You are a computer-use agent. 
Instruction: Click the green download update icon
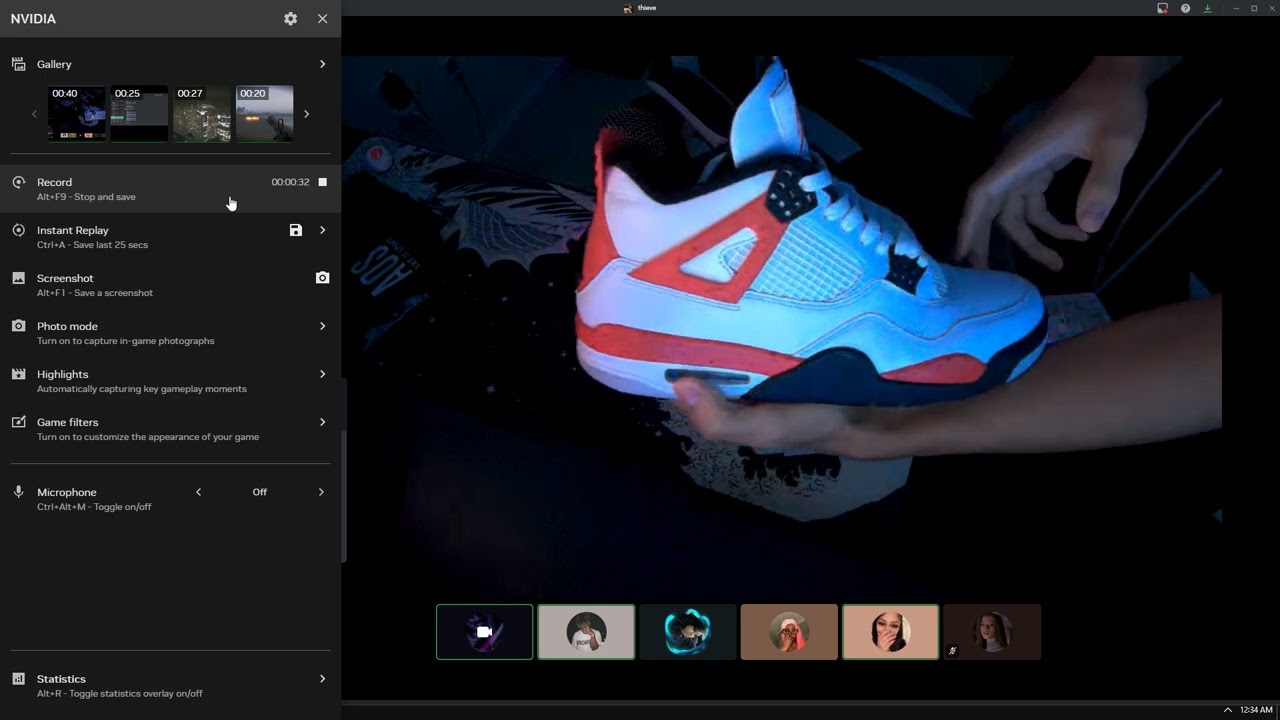[1207, 8]
